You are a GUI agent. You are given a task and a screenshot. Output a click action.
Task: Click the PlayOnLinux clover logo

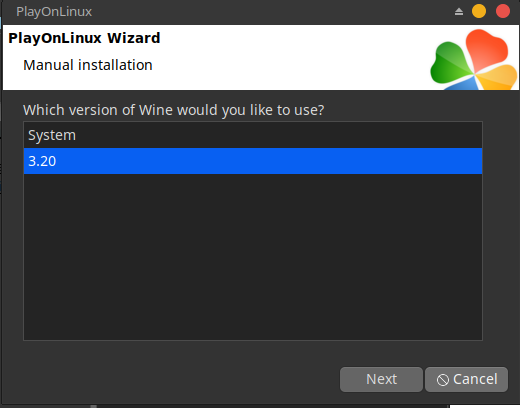(x=474, y=60)
